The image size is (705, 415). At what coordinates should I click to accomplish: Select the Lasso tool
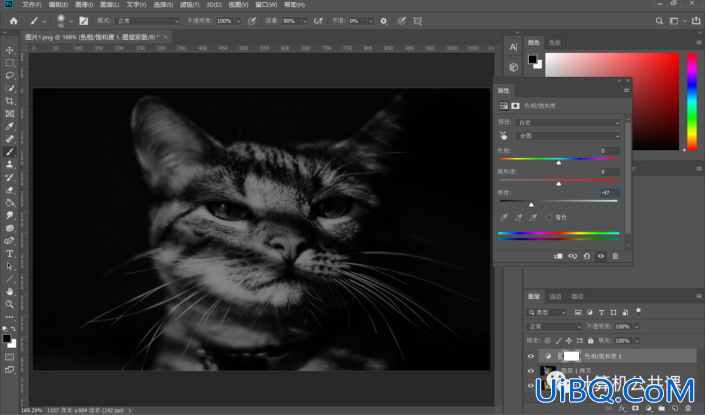(x=9, y=76)
